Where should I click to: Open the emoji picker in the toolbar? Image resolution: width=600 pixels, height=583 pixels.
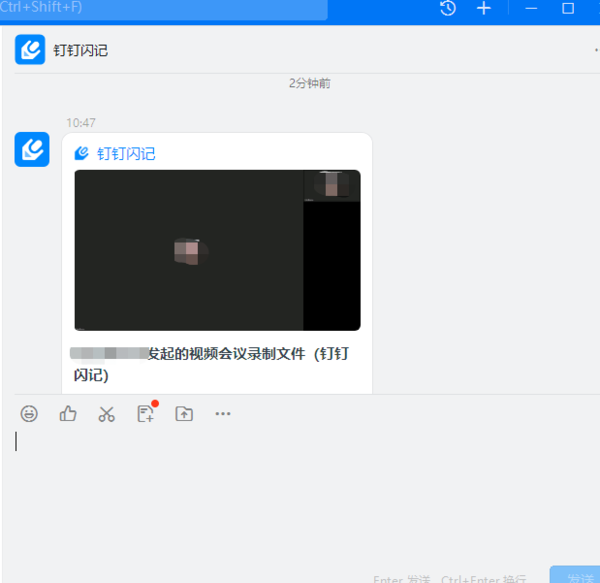[x=29, y=414]
